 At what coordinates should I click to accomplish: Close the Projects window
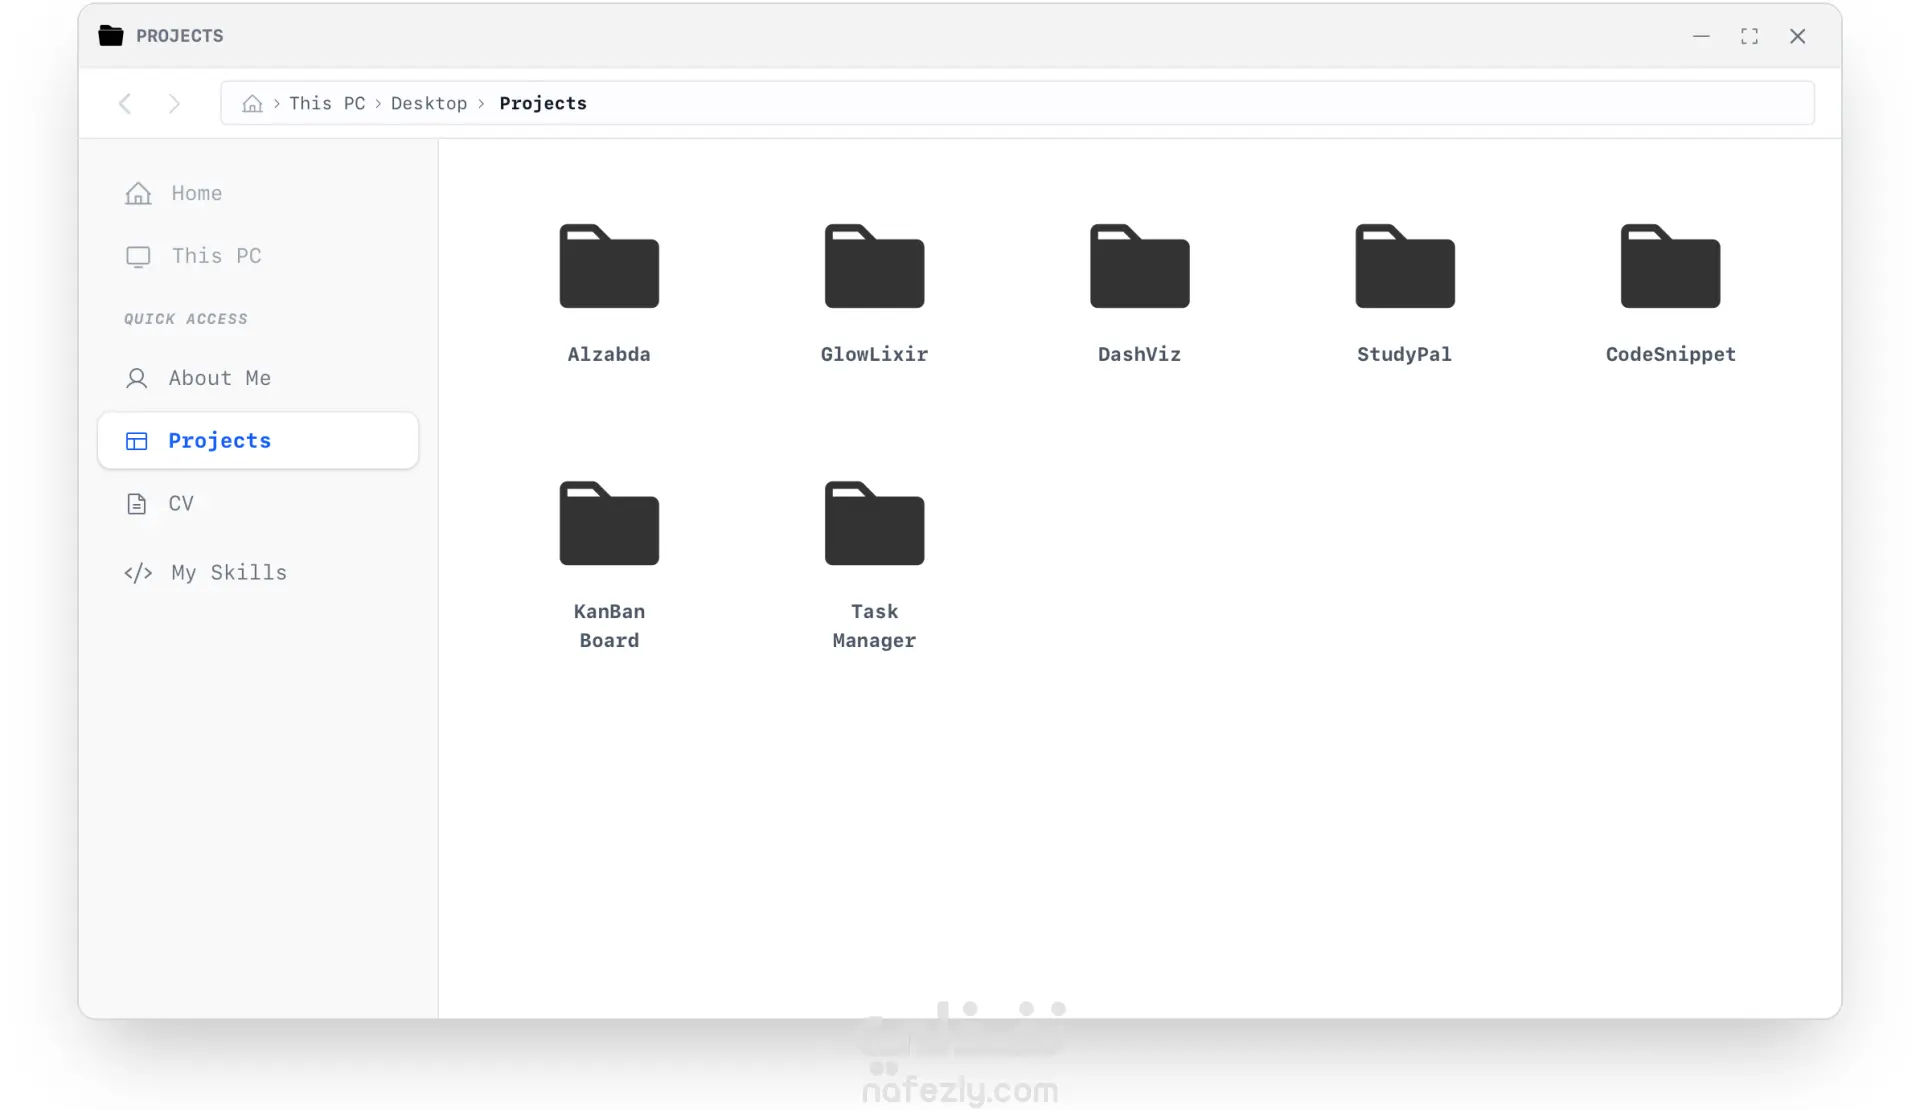click(x=1797, y=36)
